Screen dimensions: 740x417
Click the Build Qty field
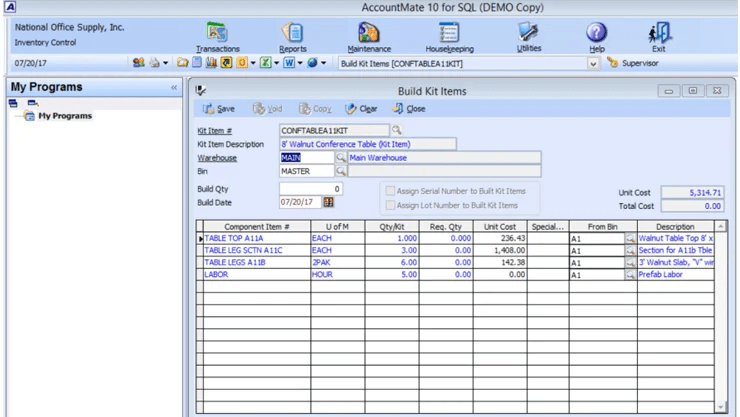coord(311,189)
